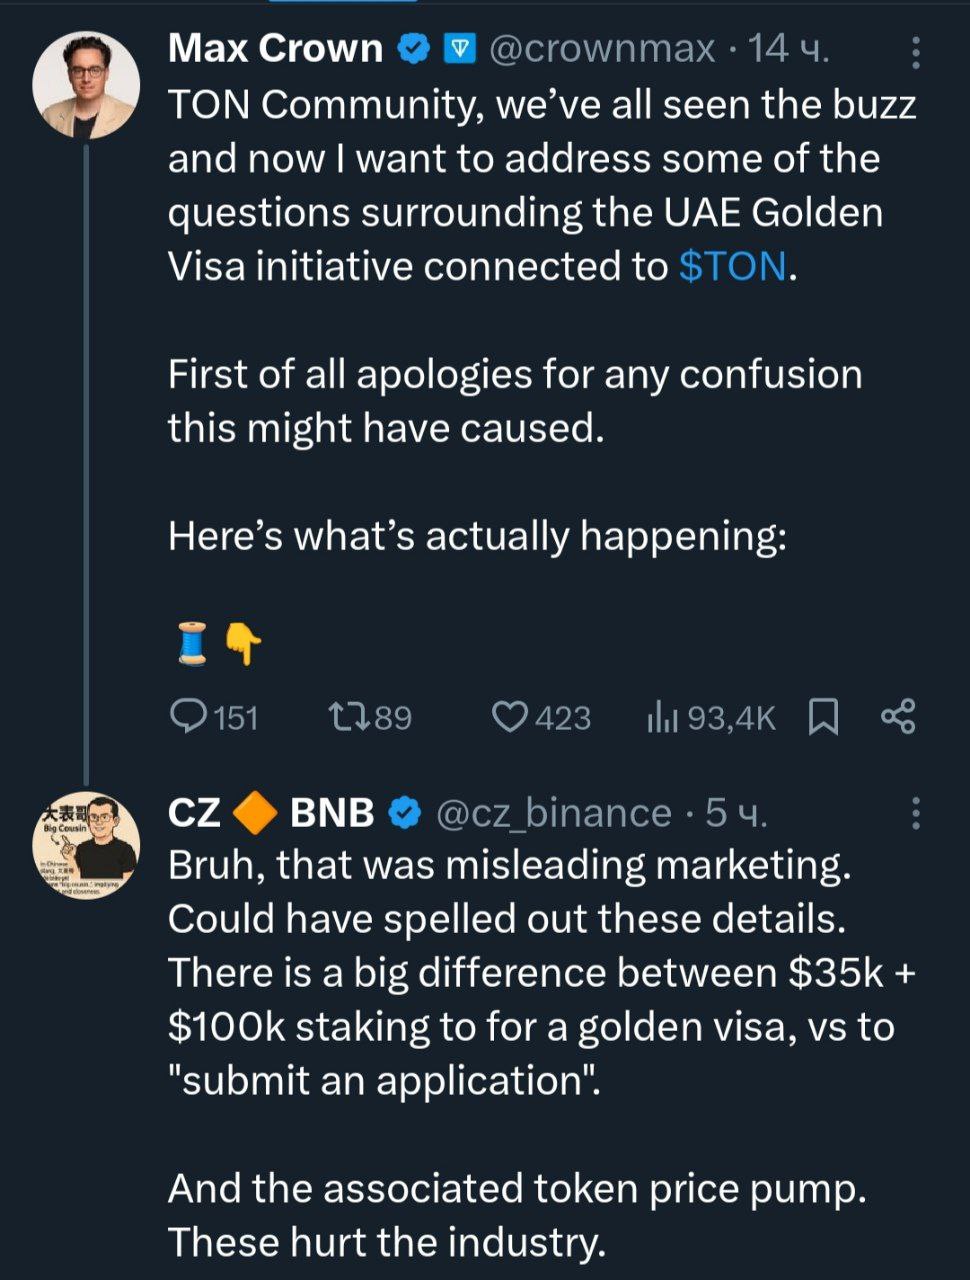
Task: Retweet Max Crown's post
Action: pyautogui.click(x=349, y=716)
